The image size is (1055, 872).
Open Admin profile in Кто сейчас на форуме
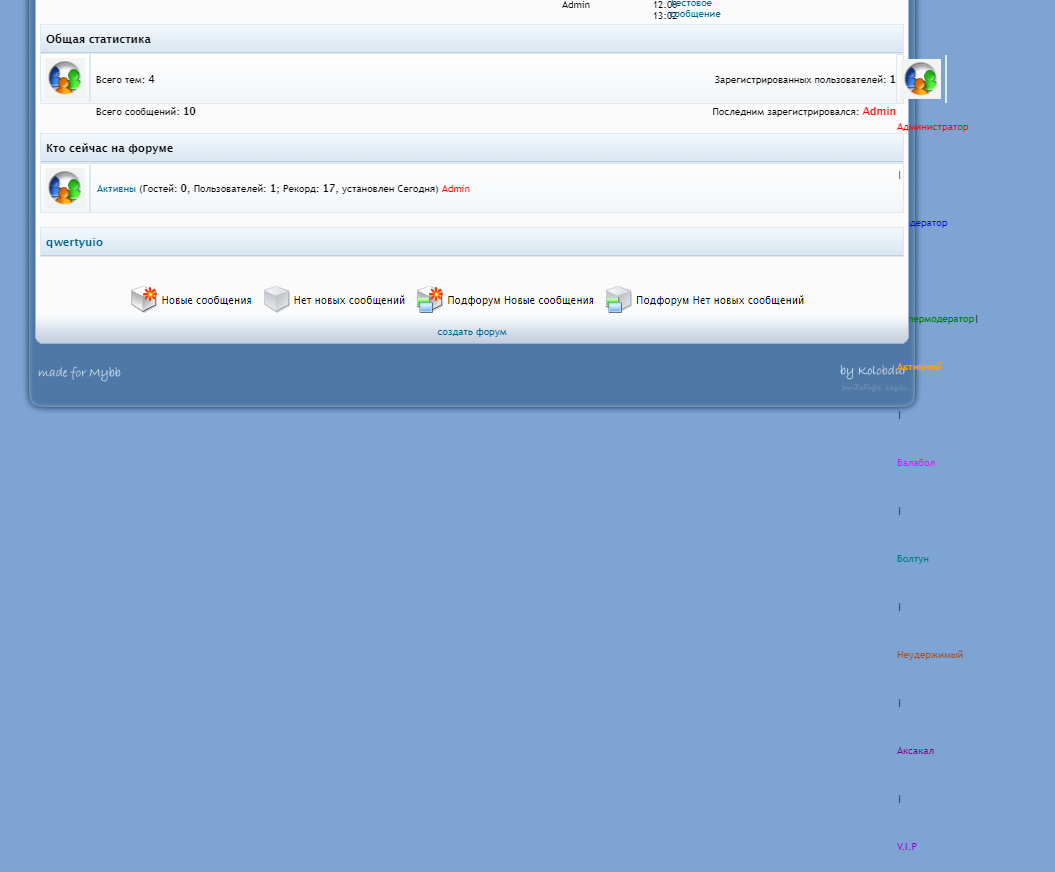tap(456, 189)
